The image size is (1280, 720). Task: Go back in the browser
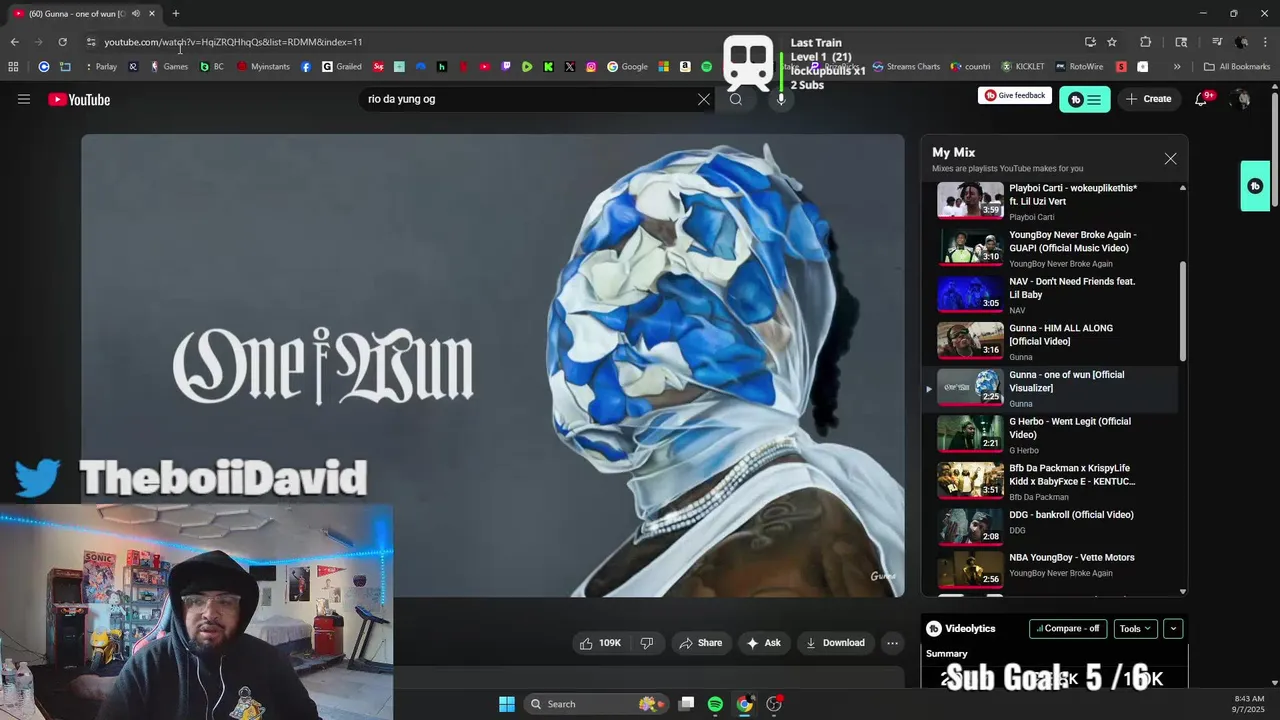coord(14,42)
